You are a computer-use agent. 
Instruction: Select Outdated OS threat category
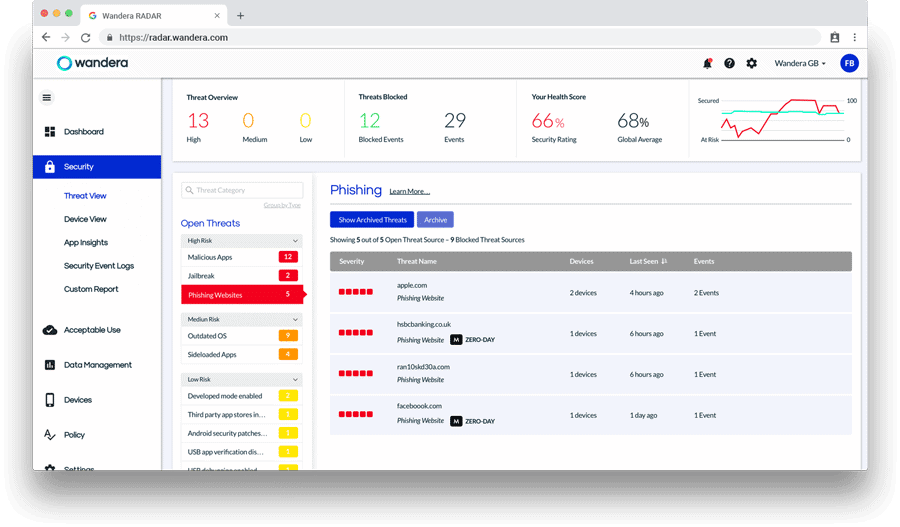click(242, 336)
